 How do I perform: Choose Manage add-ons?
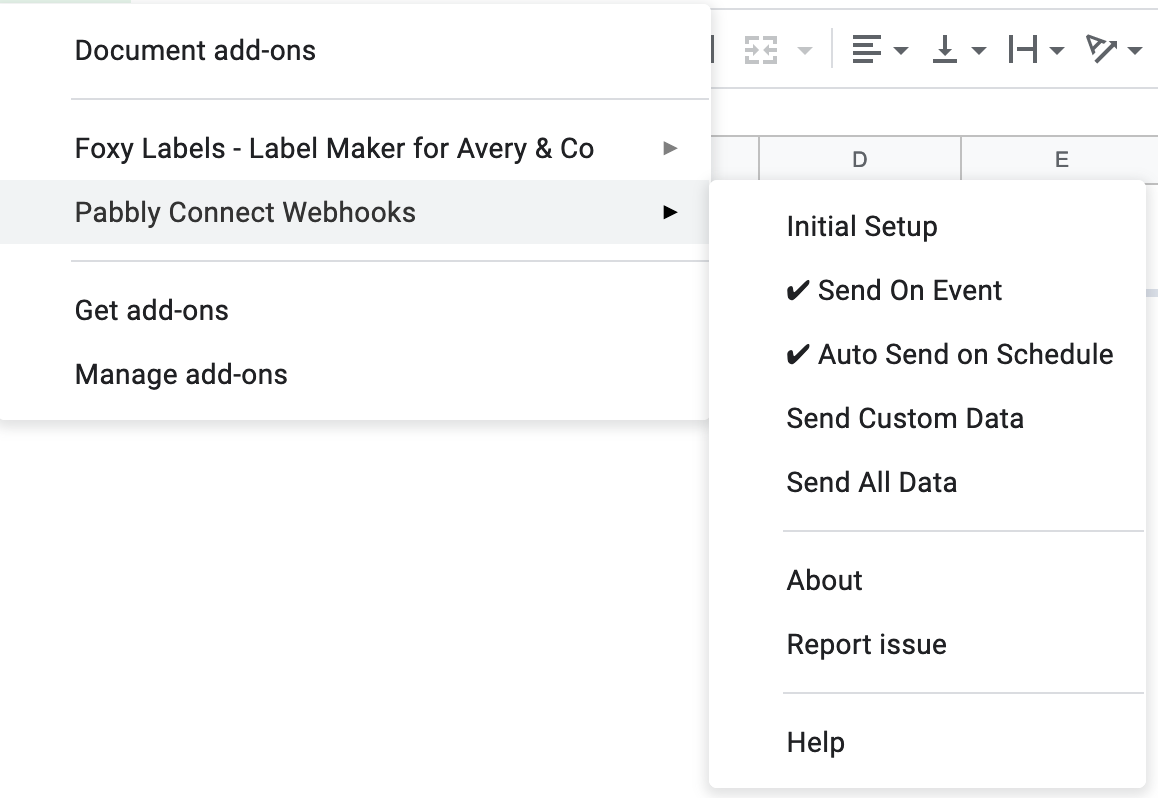354,375
